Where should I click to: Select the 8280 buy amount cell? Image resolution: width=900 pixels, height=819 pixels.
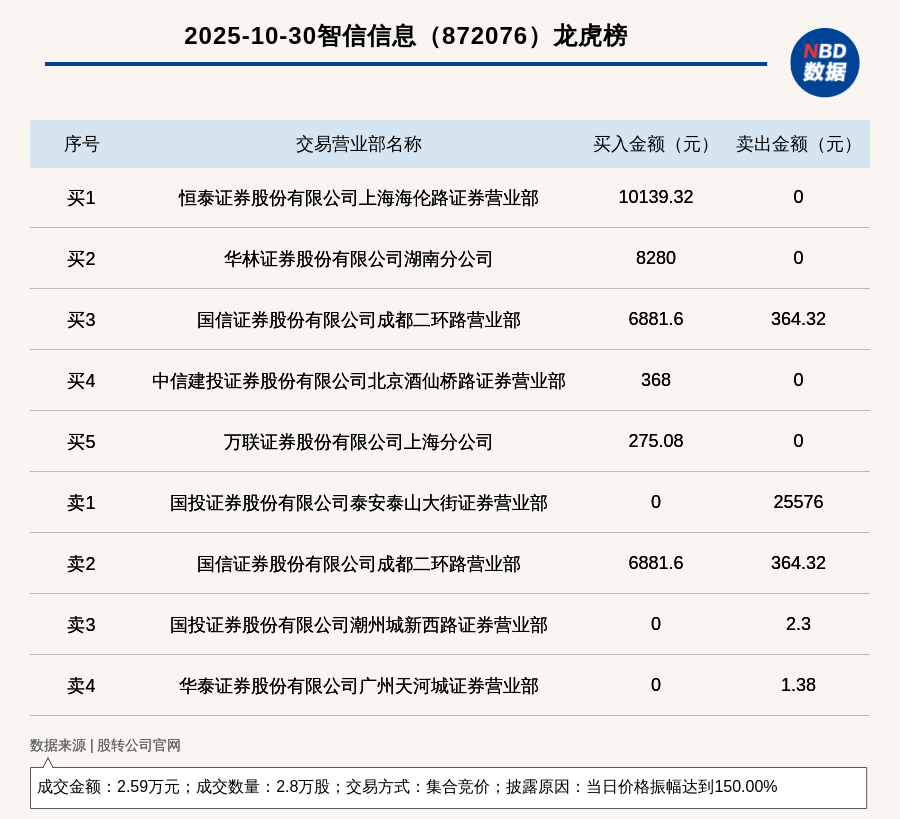pyautogui.click(x=655, y=258)
